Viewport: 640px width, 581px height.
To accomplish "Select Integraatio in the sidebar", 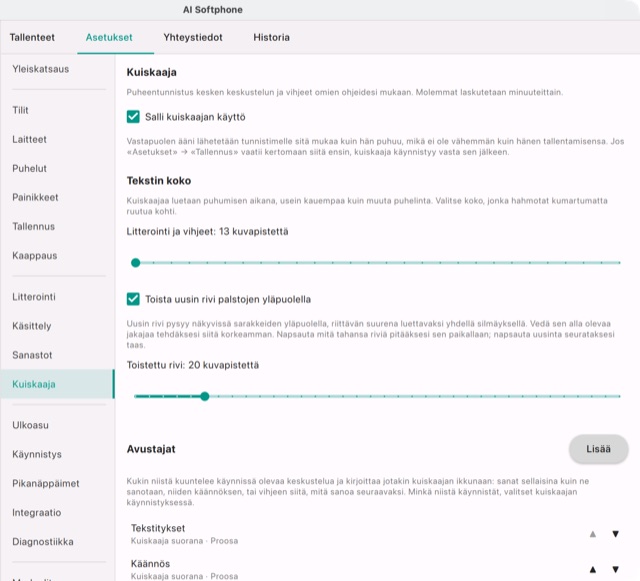I will (x=57, y=512).
